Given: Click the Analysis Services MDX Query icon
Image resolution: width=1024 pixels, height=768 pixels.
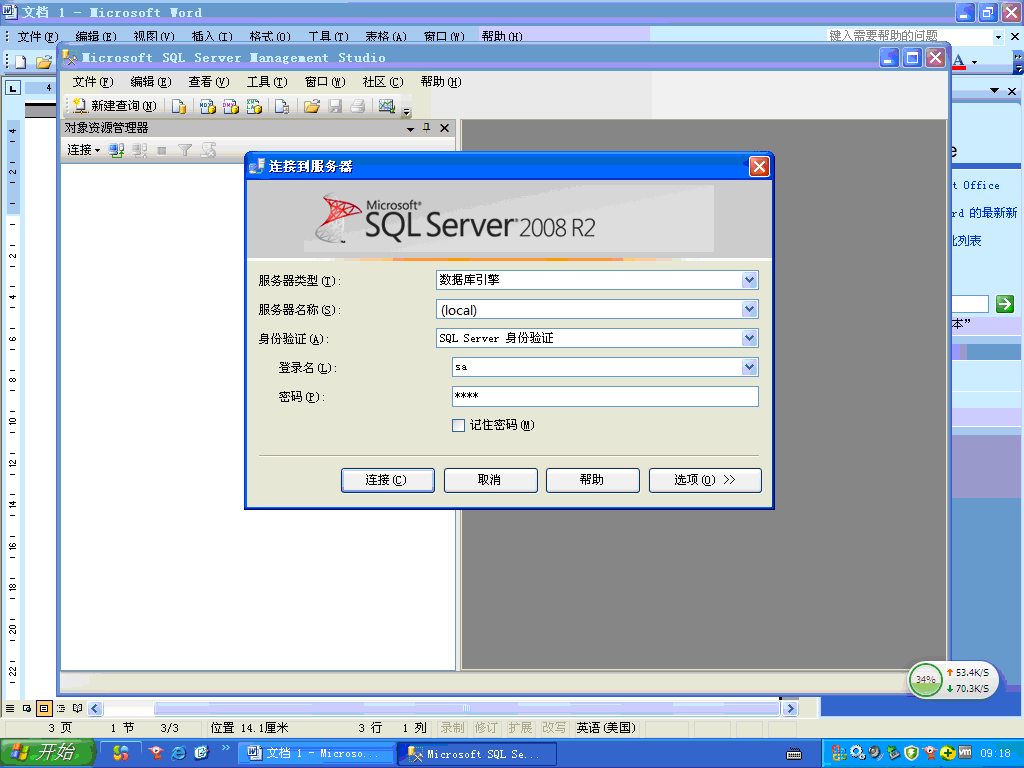Looking at the screenshot, I should [205, 106].
